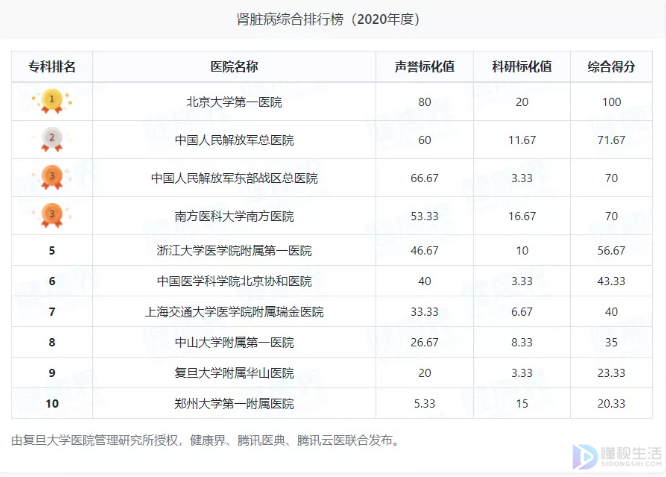
Task: Click the 专科排名 column header
Action: [52, 67]
